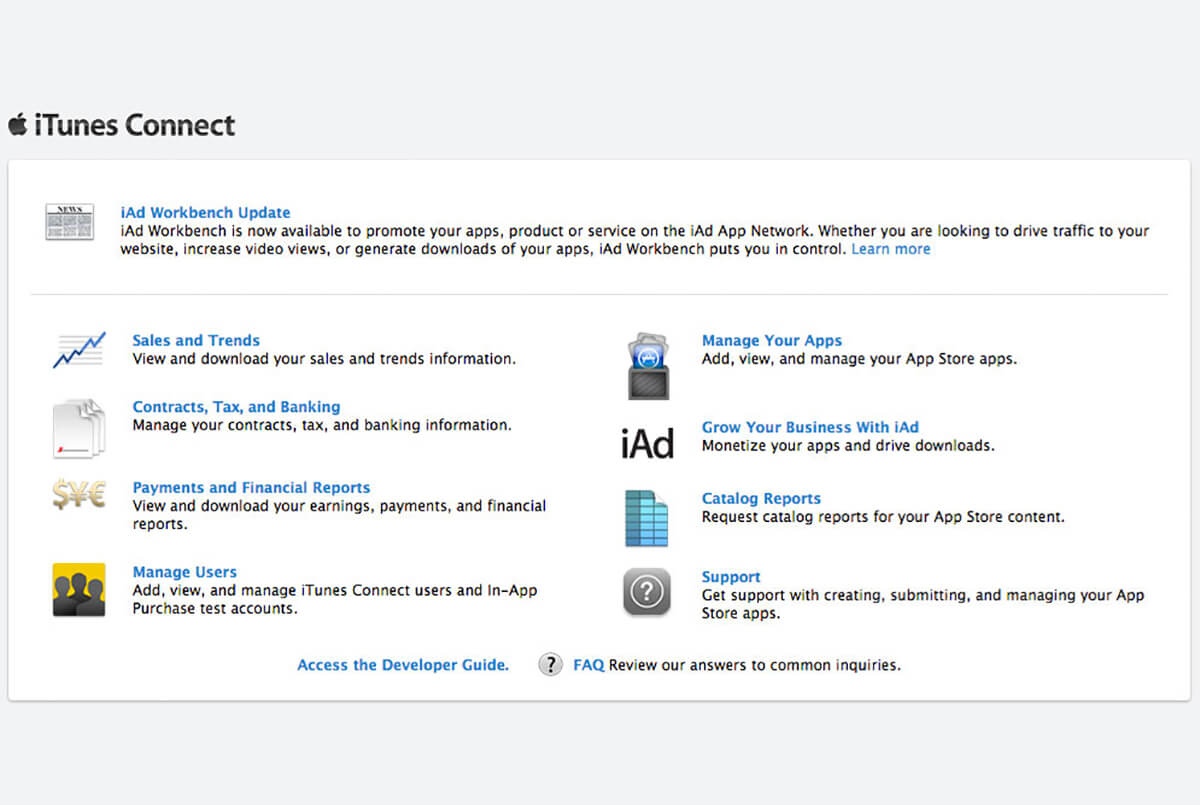Image resolution: width=1200 pixels, height=805 pixels.
Task: Go to Contracts, Tax, and Banking
Action: coord(236,407)
